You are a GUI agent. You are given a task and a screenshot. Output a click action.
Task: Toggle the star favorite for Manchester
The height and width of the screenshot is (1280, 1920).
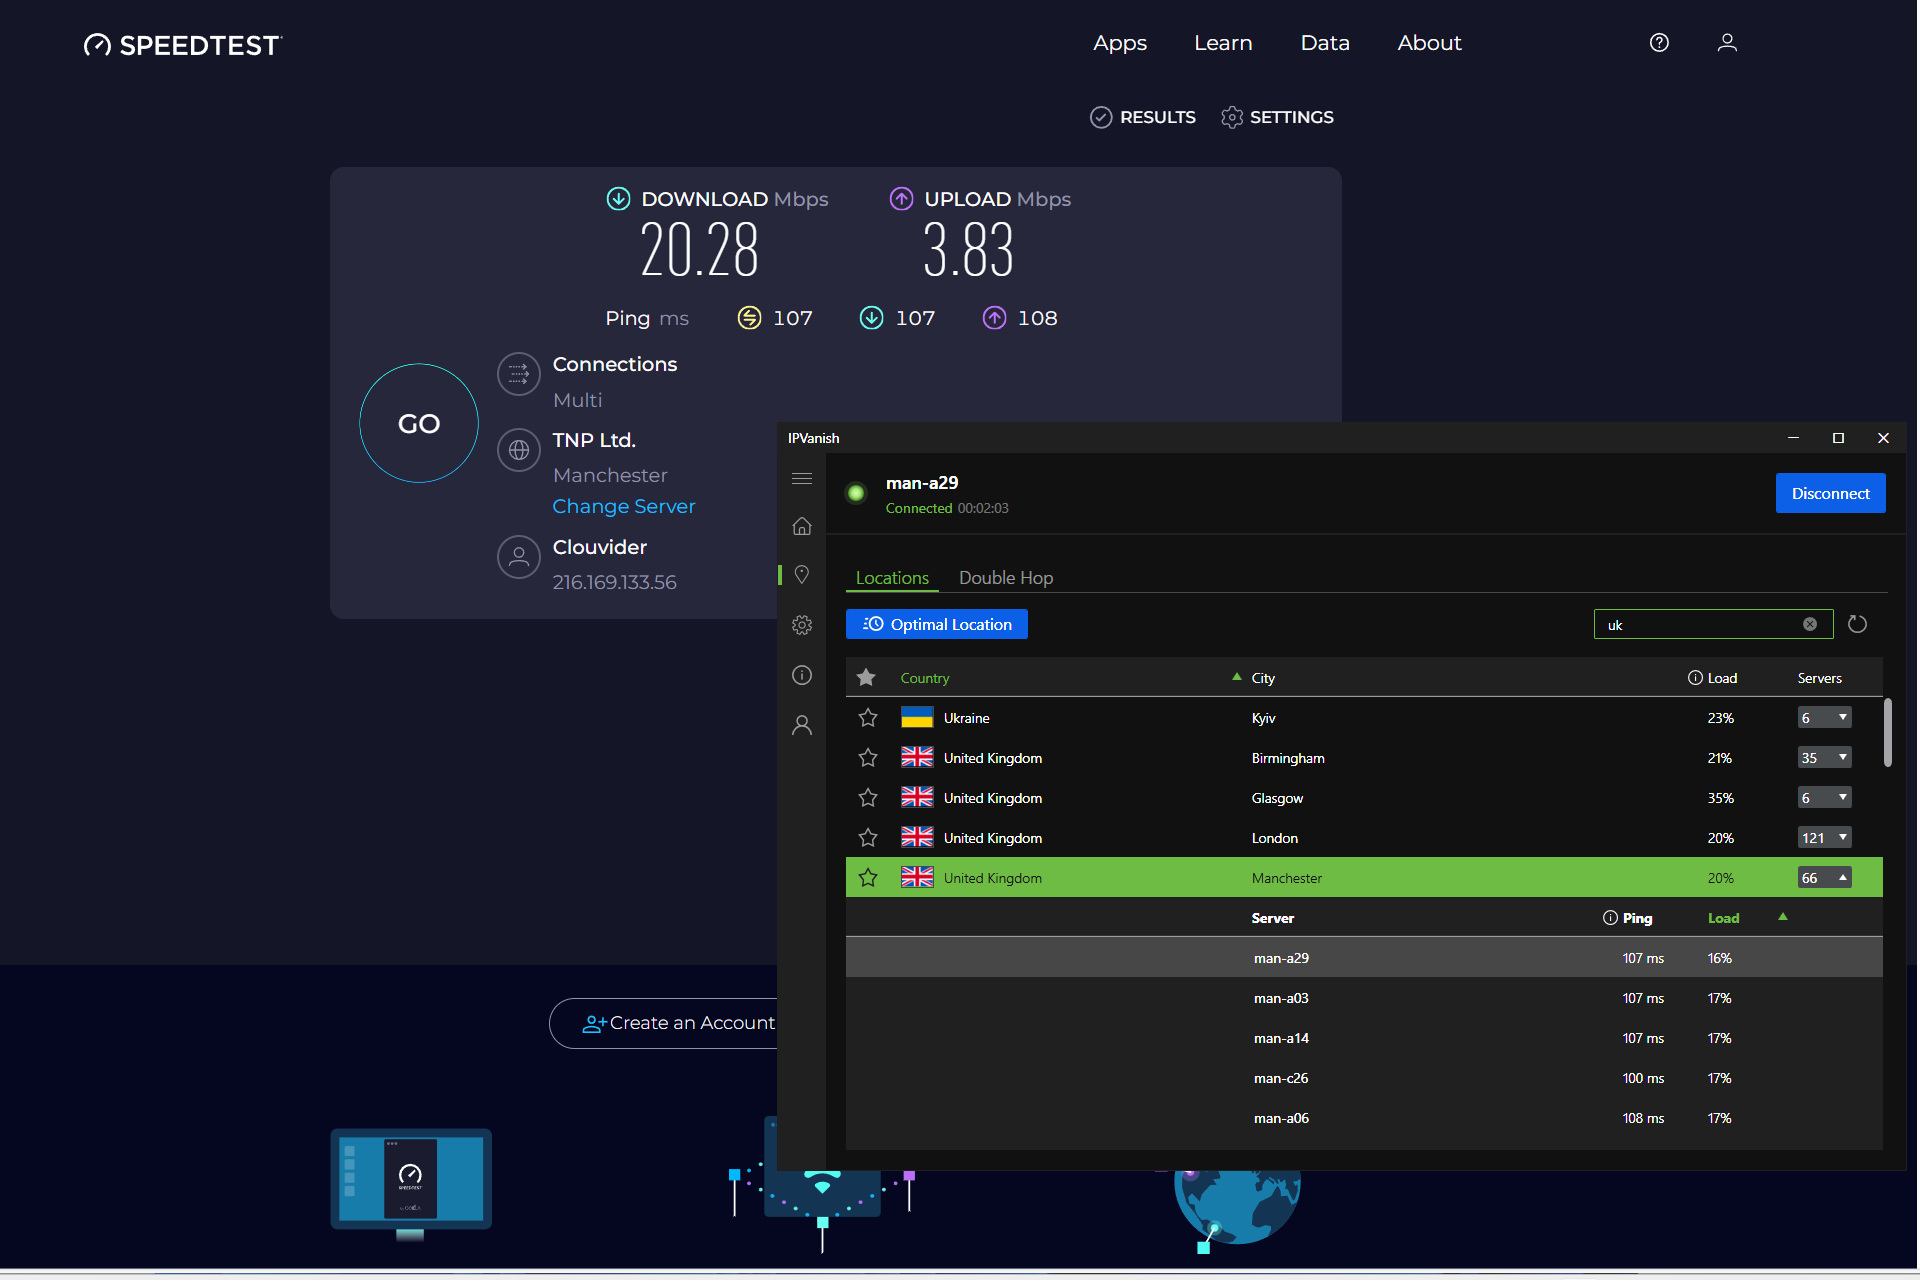point(869,877)
